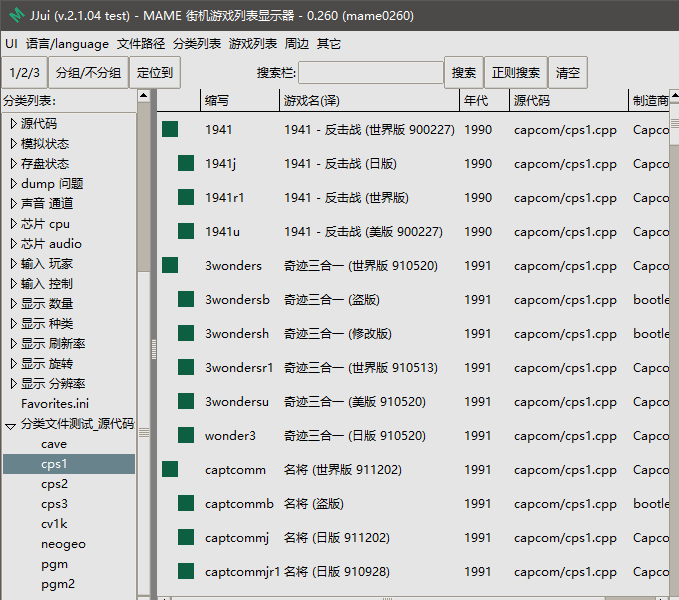Image resolution: width=679 pixels, height=600 pixels.
Task: Select the cave category item
Action: pos(54,444)
